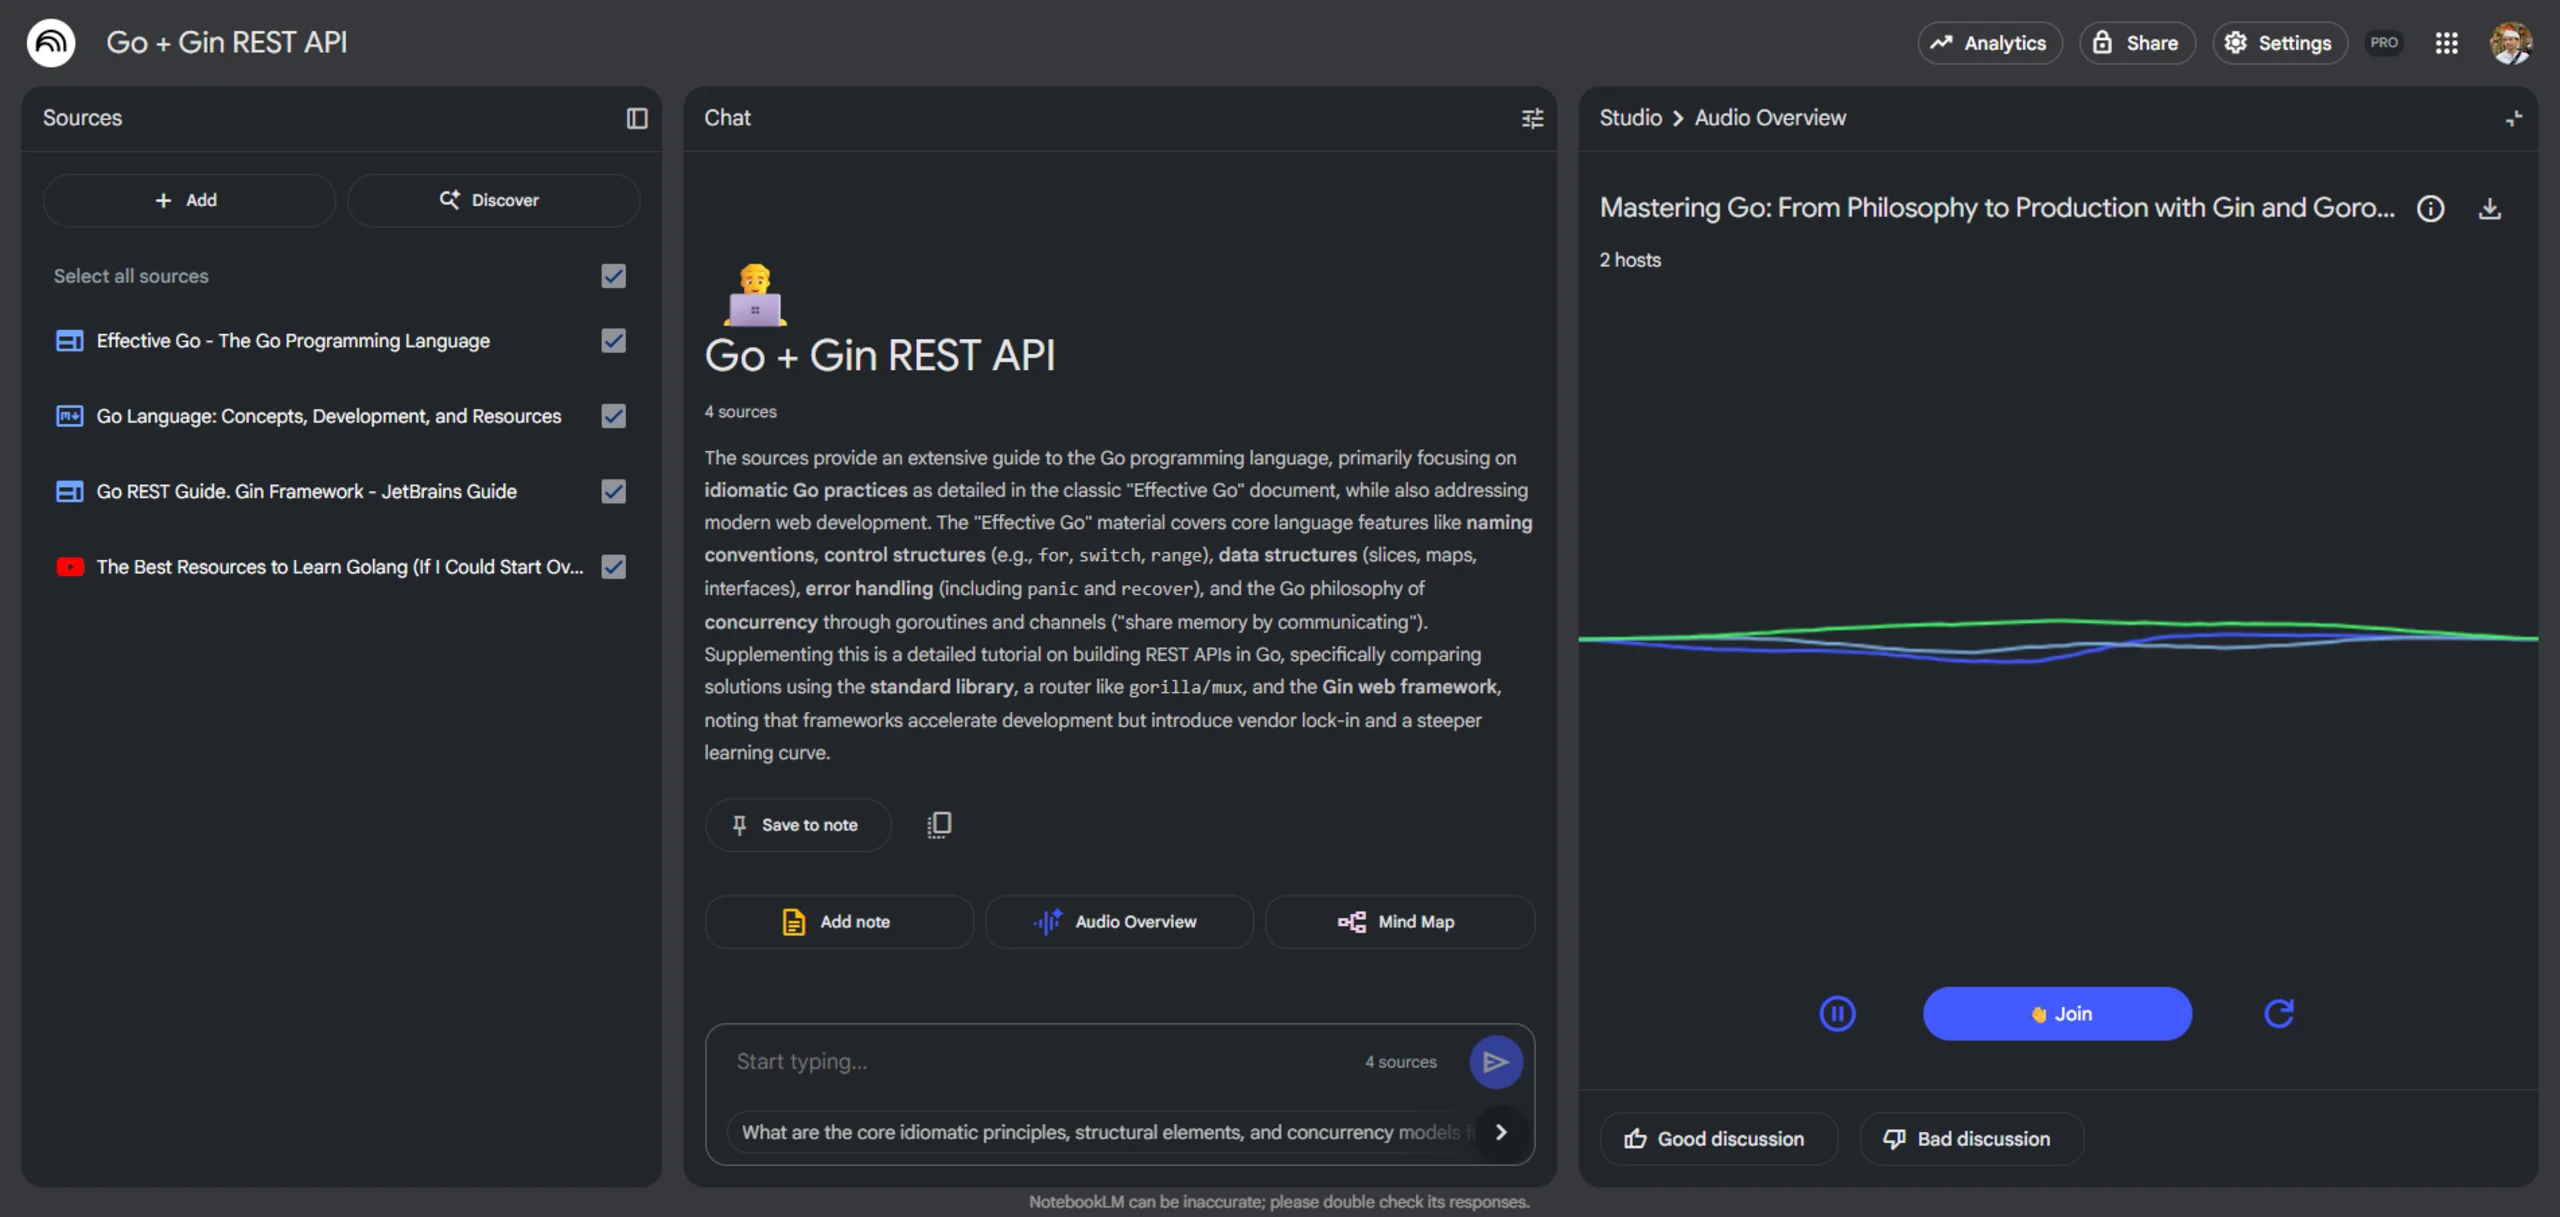Viewport: 2560px width, 1217px height.
Task: Click the Discover sources button
Action: click(x=493, y=200)
